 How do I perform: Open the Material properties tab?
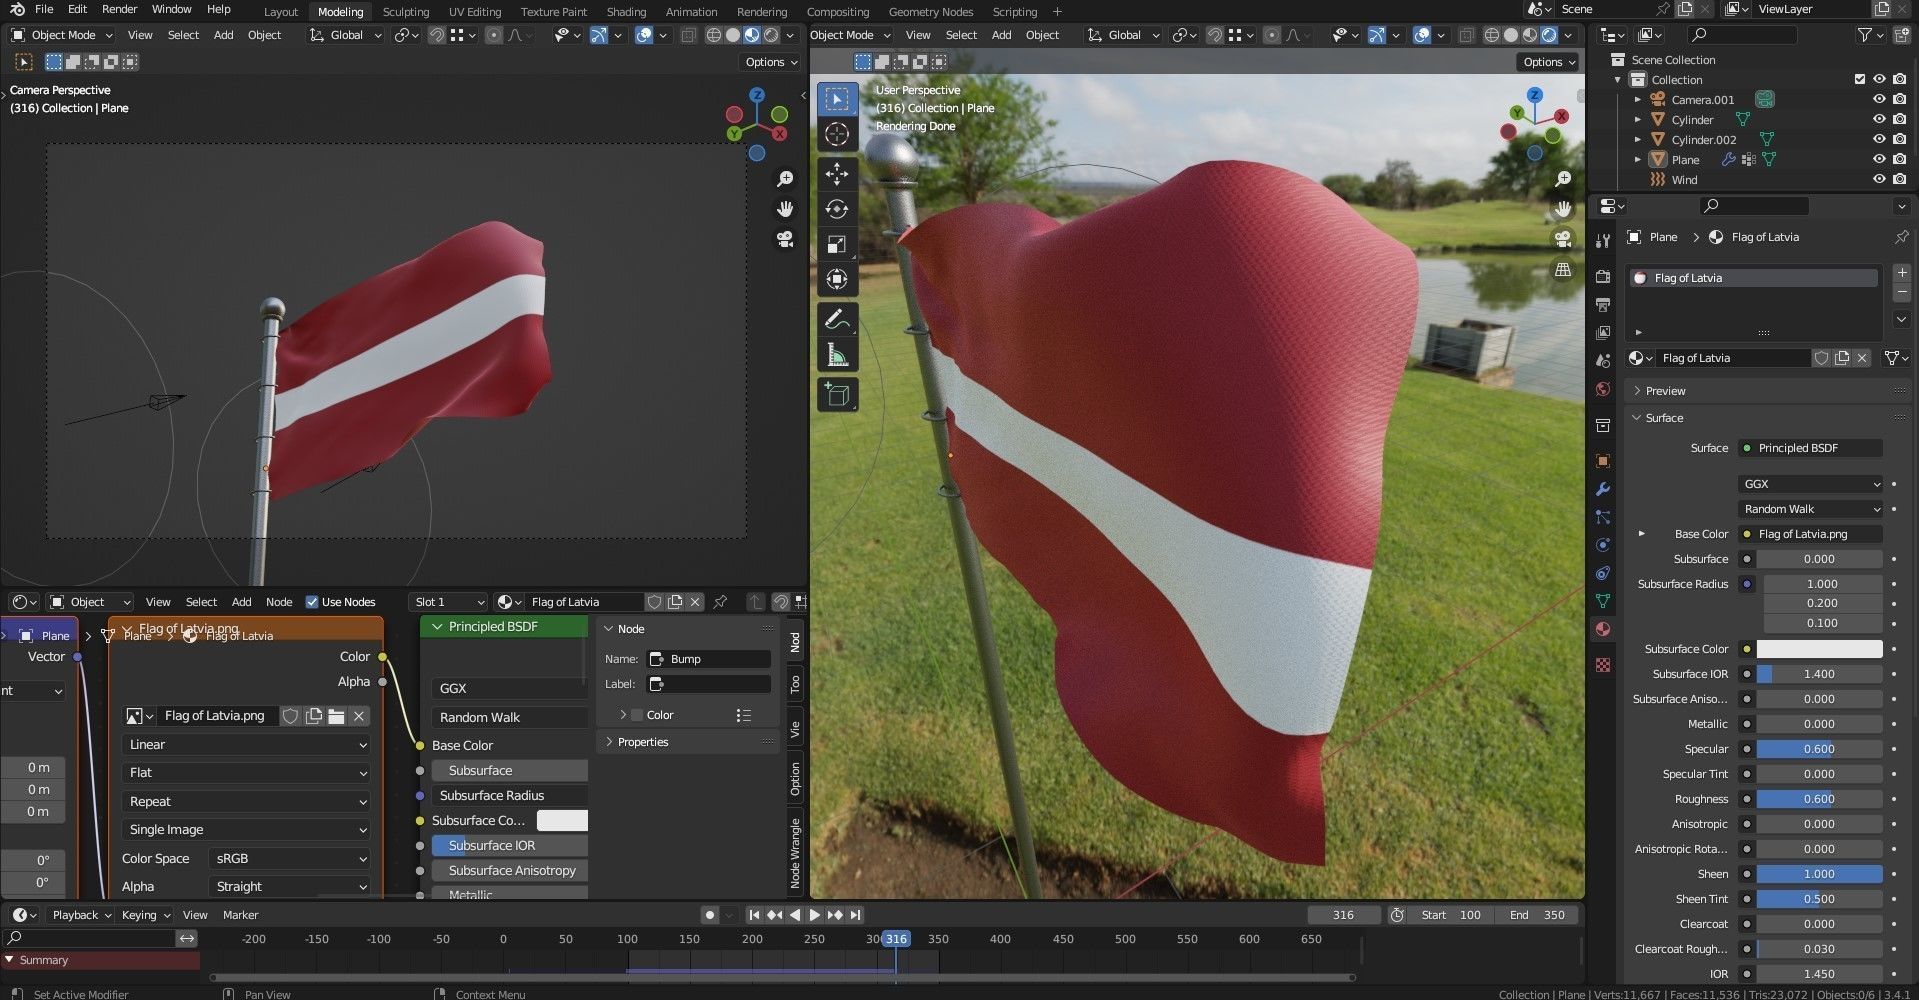point(1603,629)
